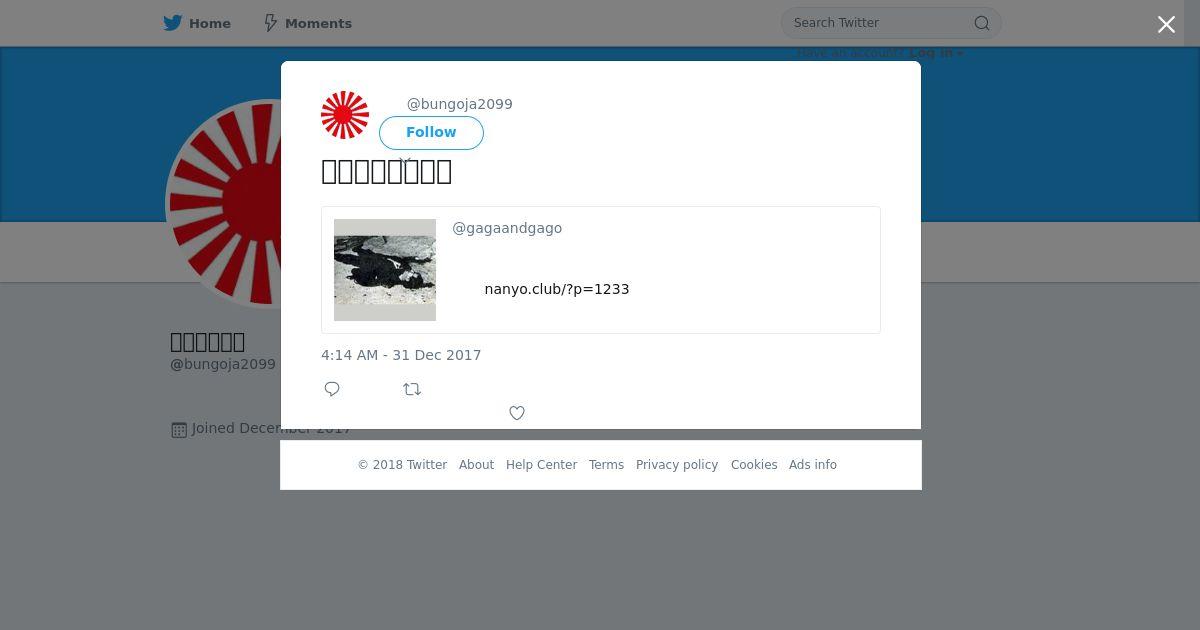Open @bungoja2099 handle in tweet popup

point(459,104)
